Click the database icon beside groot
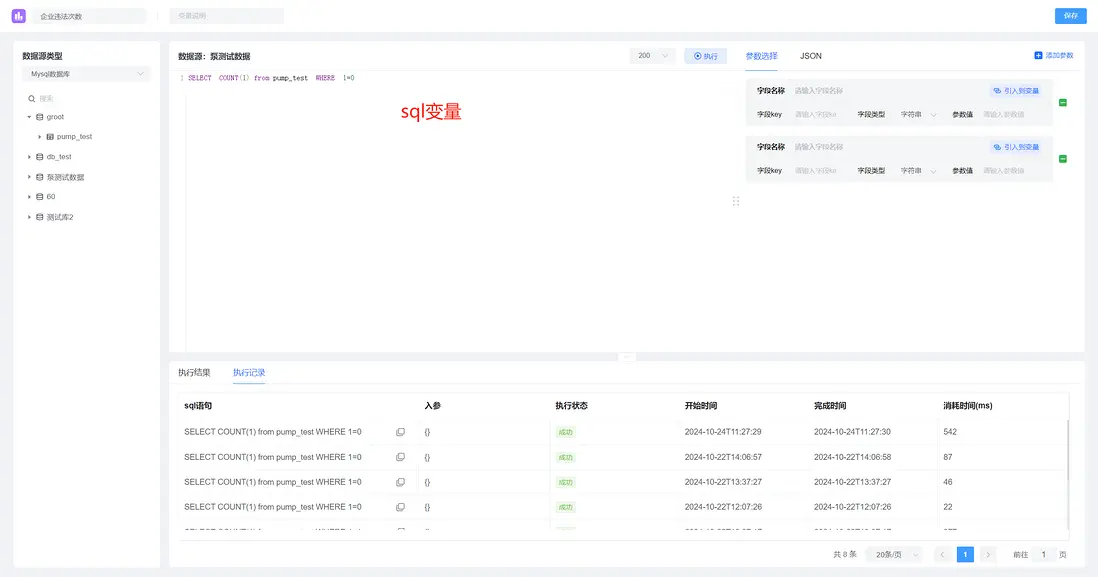 point(40,117)
